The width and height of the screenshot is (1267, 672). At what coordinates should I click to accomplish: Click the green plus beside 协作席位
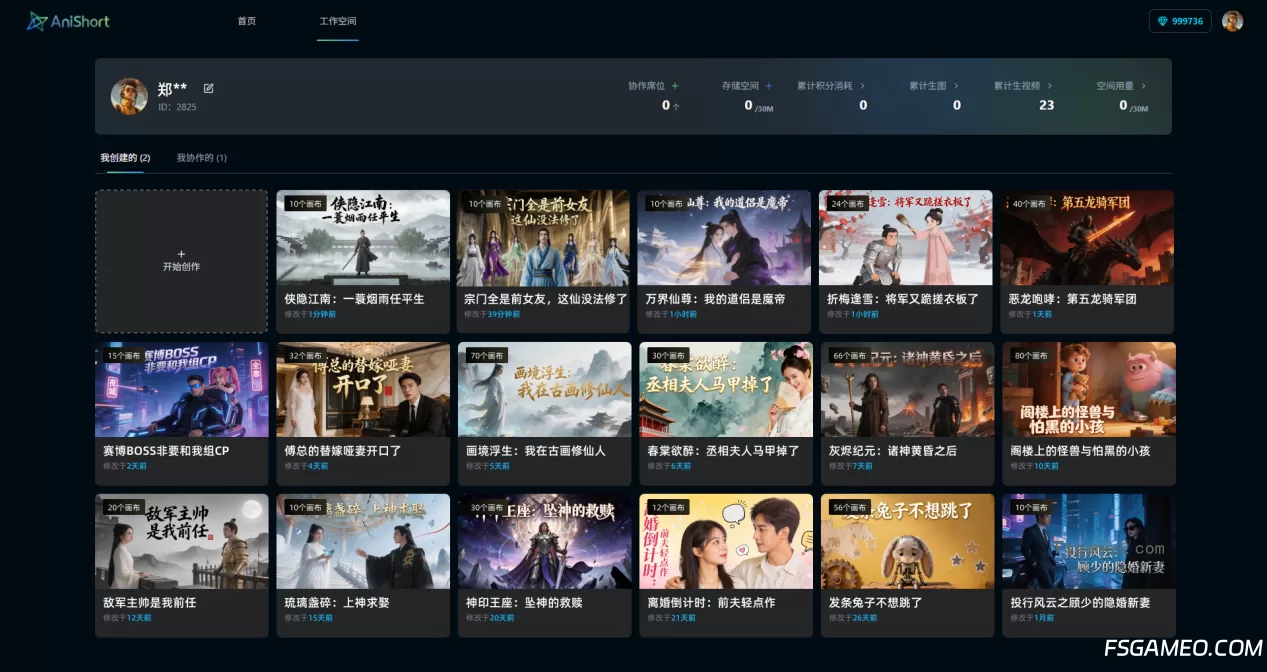675,86
